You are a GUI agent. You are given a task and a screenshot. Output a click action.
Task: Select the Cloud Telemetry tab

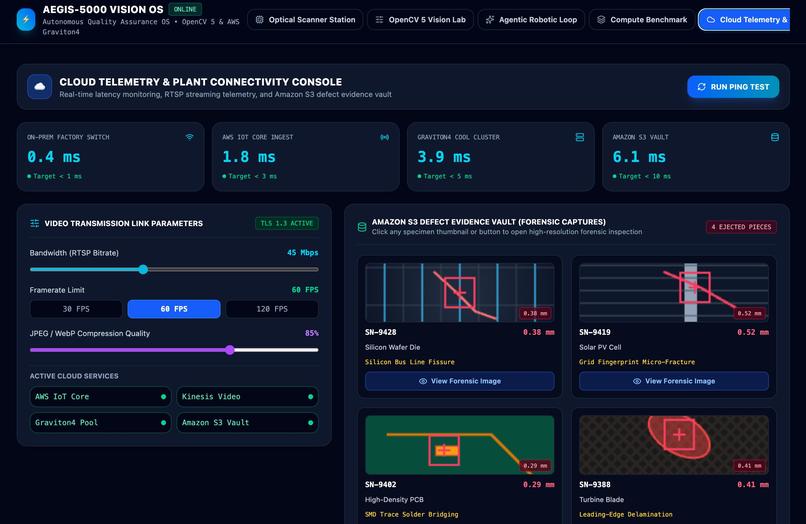coord(744,20)
